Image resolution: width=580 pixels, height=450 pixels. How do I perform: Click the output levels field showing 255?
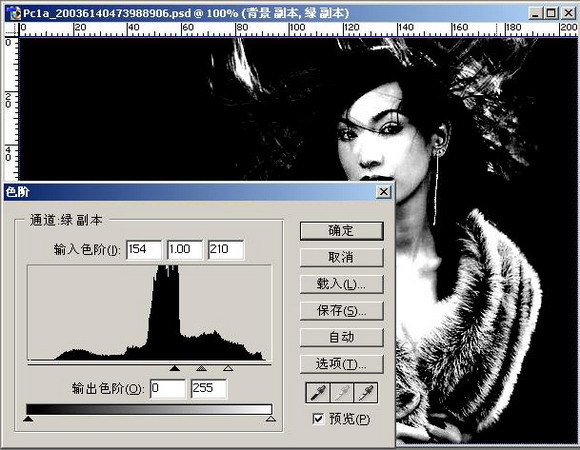pyautogui.click(x=209, y=389)
